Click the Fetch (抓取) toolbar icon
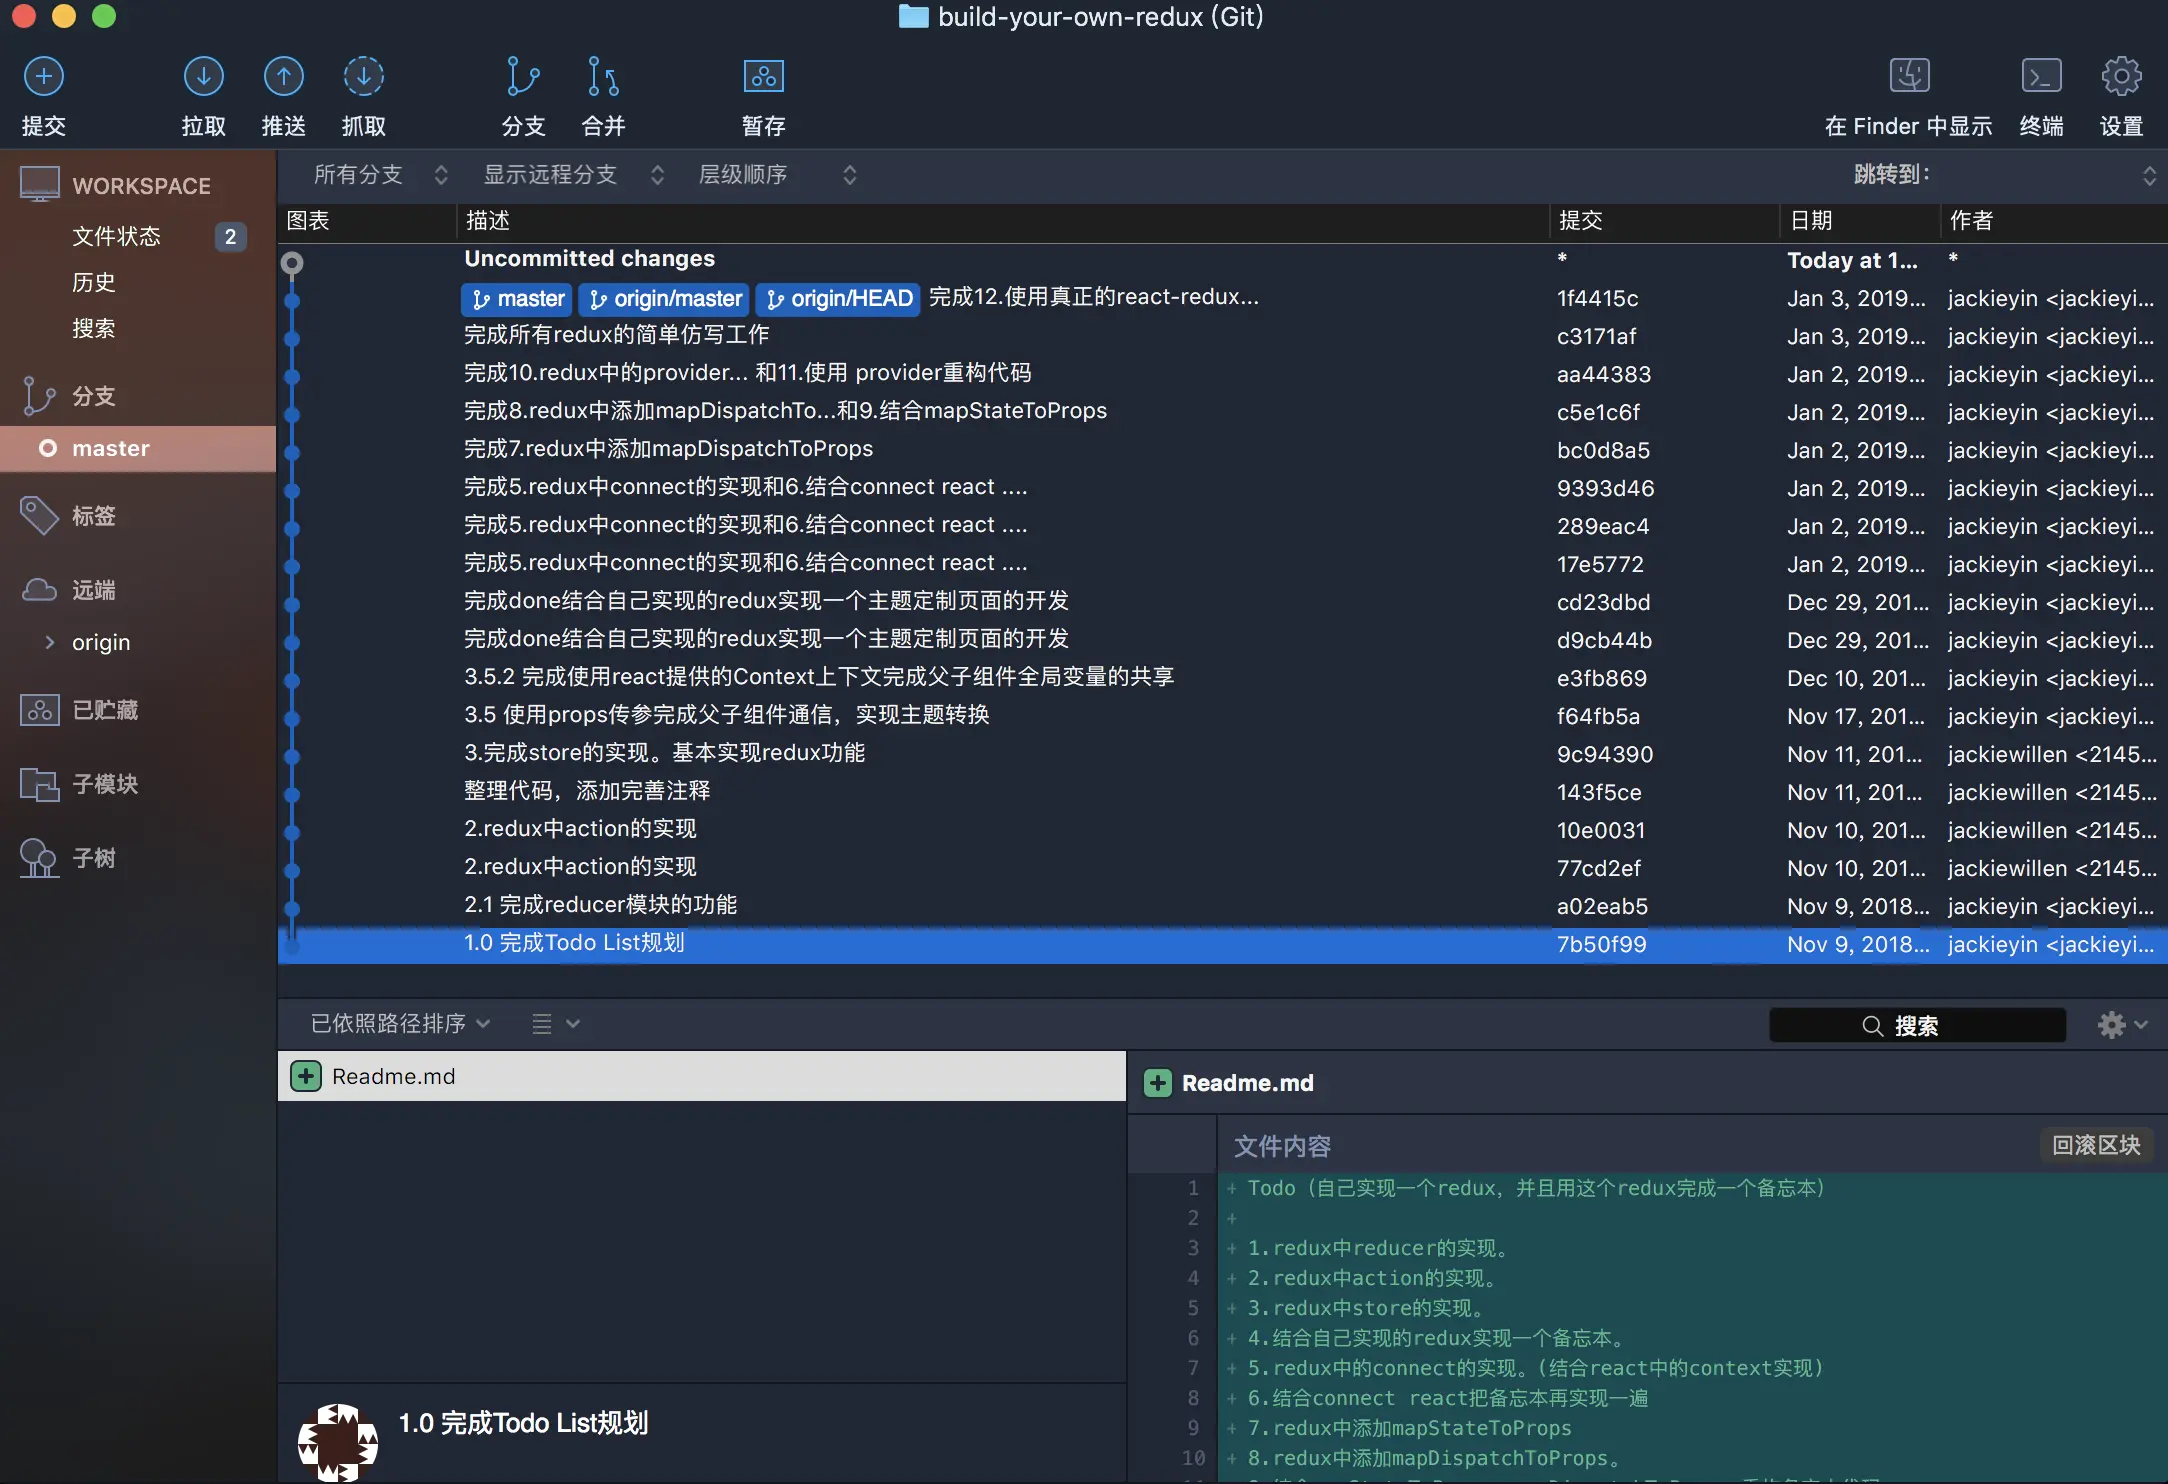The height and width of the screenshot is (1484, 2168). 363,77
